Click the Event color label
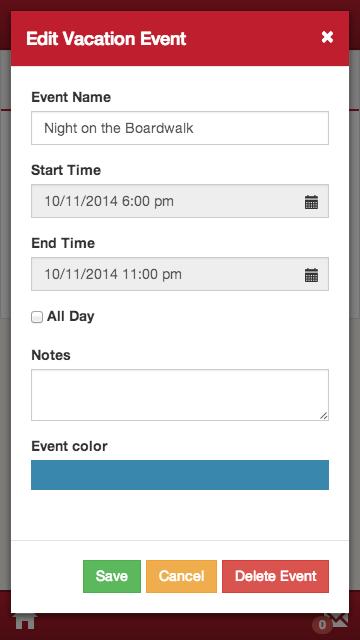 [69, 446]
